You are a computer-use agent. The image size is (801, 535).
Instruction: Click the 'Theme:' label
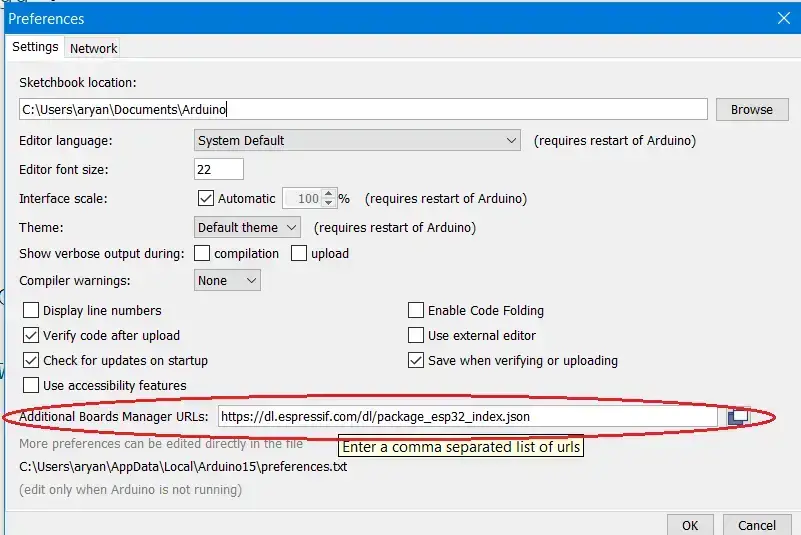coord(41,227)
